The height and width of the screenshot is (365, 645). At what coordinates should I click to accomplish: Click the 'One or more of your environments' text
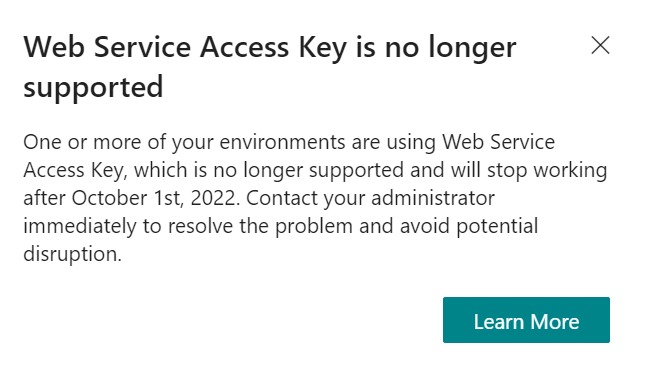184,142
